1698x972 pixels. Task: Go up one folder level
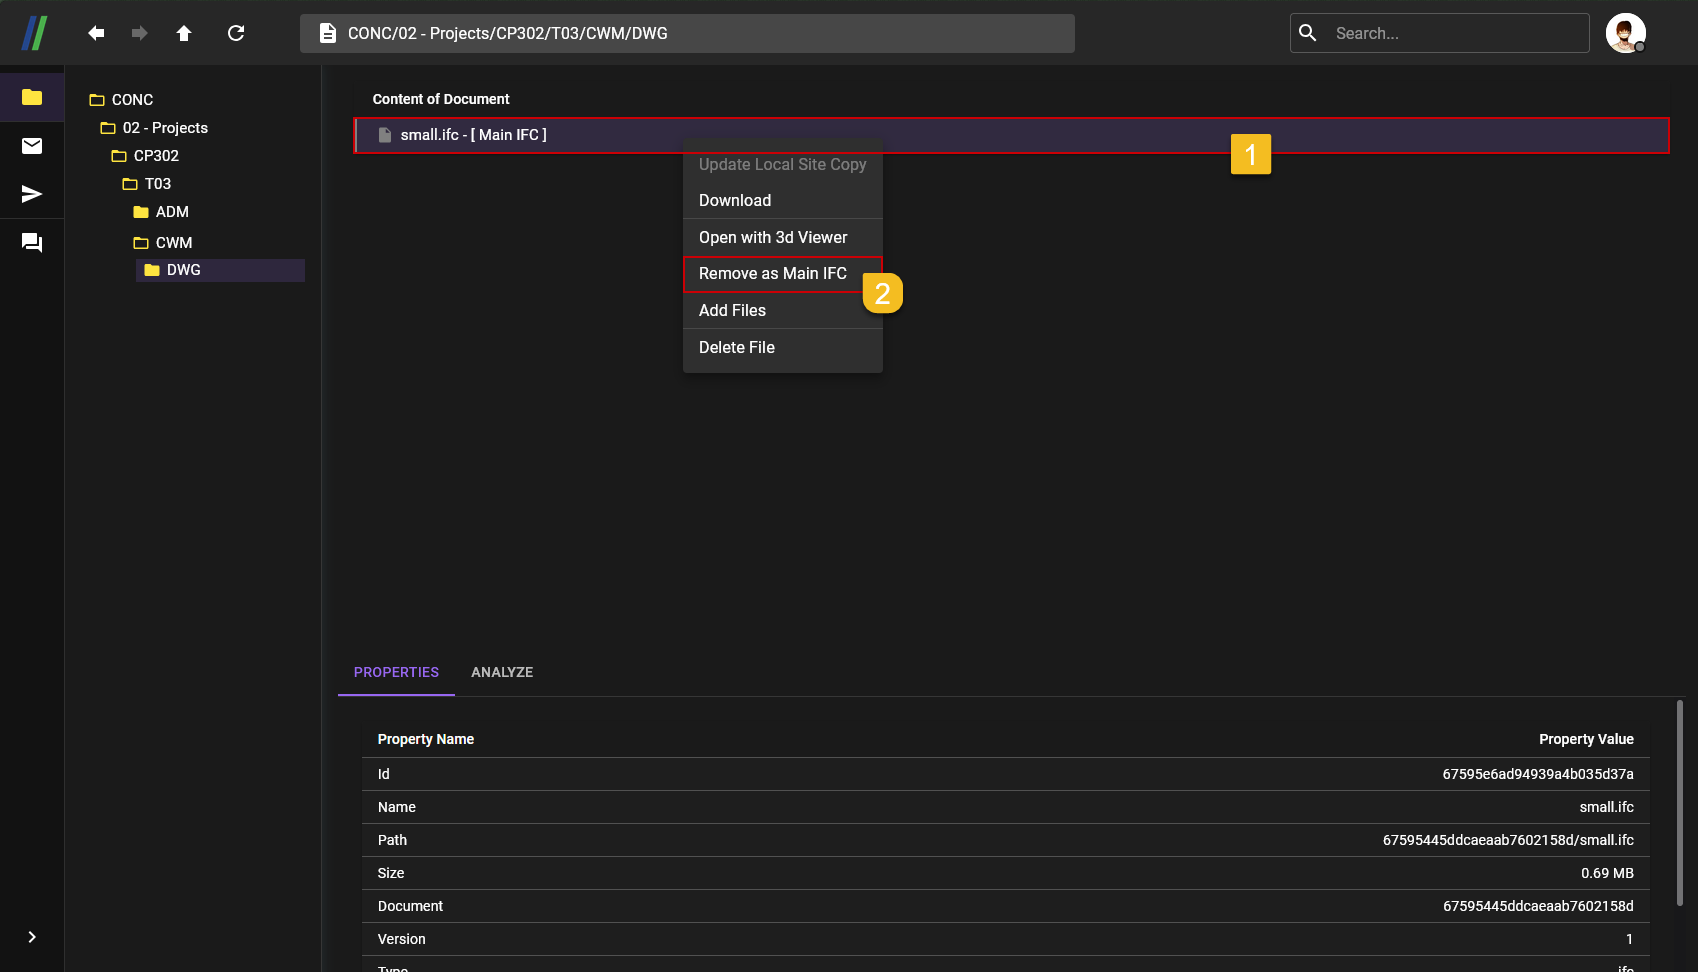click(x=184, y=33)
